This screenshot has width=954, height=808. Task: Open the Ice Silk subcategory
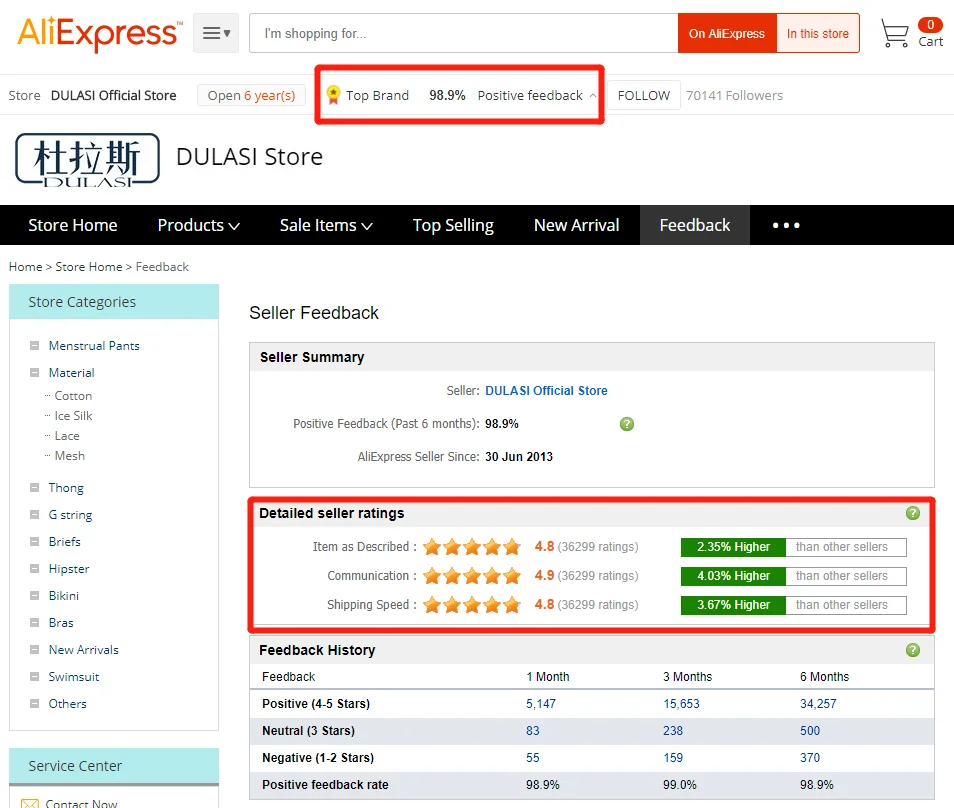point(73,416)
